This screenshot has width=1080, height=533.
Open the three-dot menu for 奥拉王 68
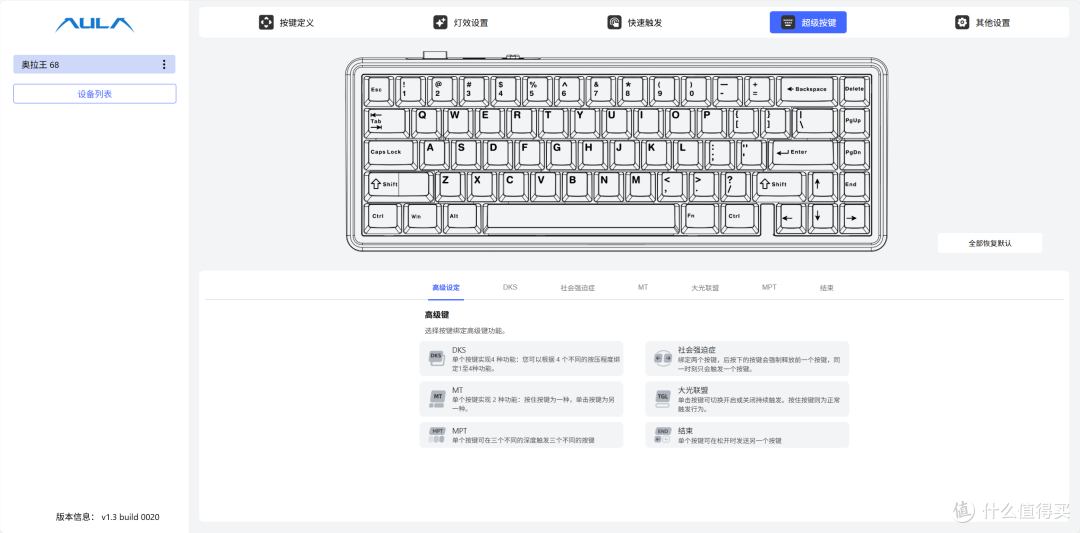(164, 65)
